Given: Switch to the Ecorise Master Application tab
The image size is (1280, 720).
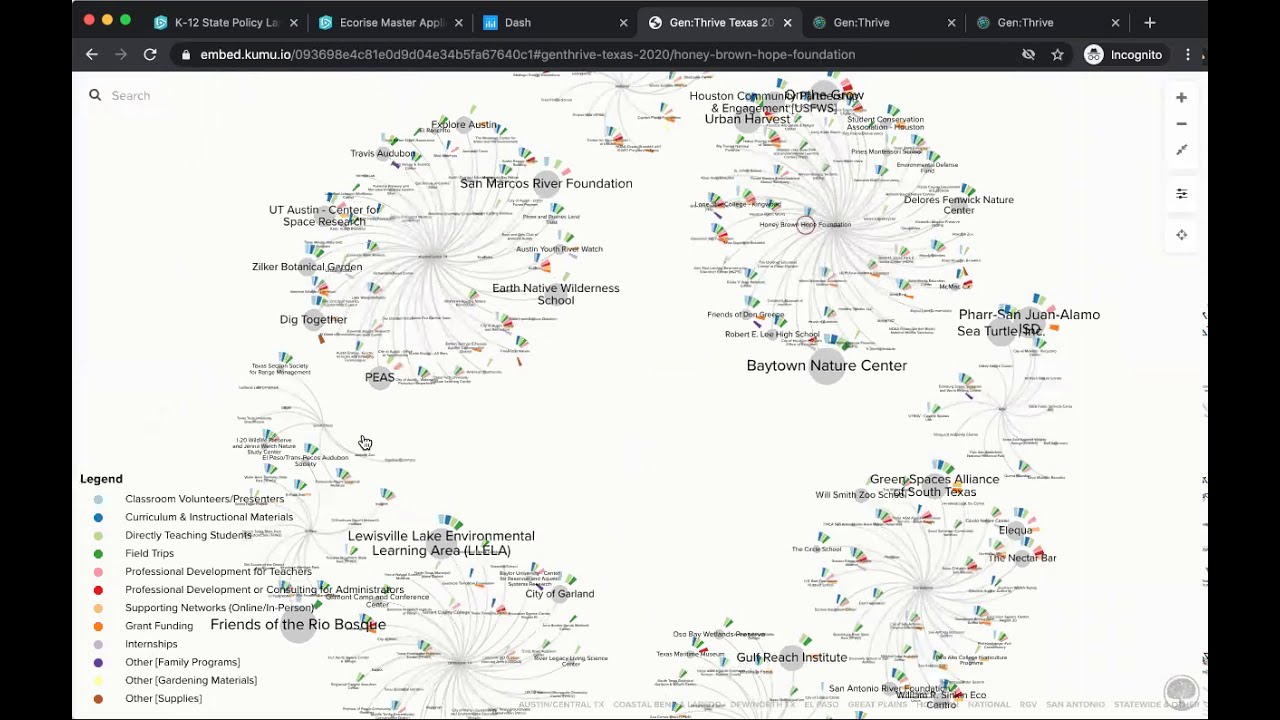Looking at the screenshot, I should coord(390,22).
